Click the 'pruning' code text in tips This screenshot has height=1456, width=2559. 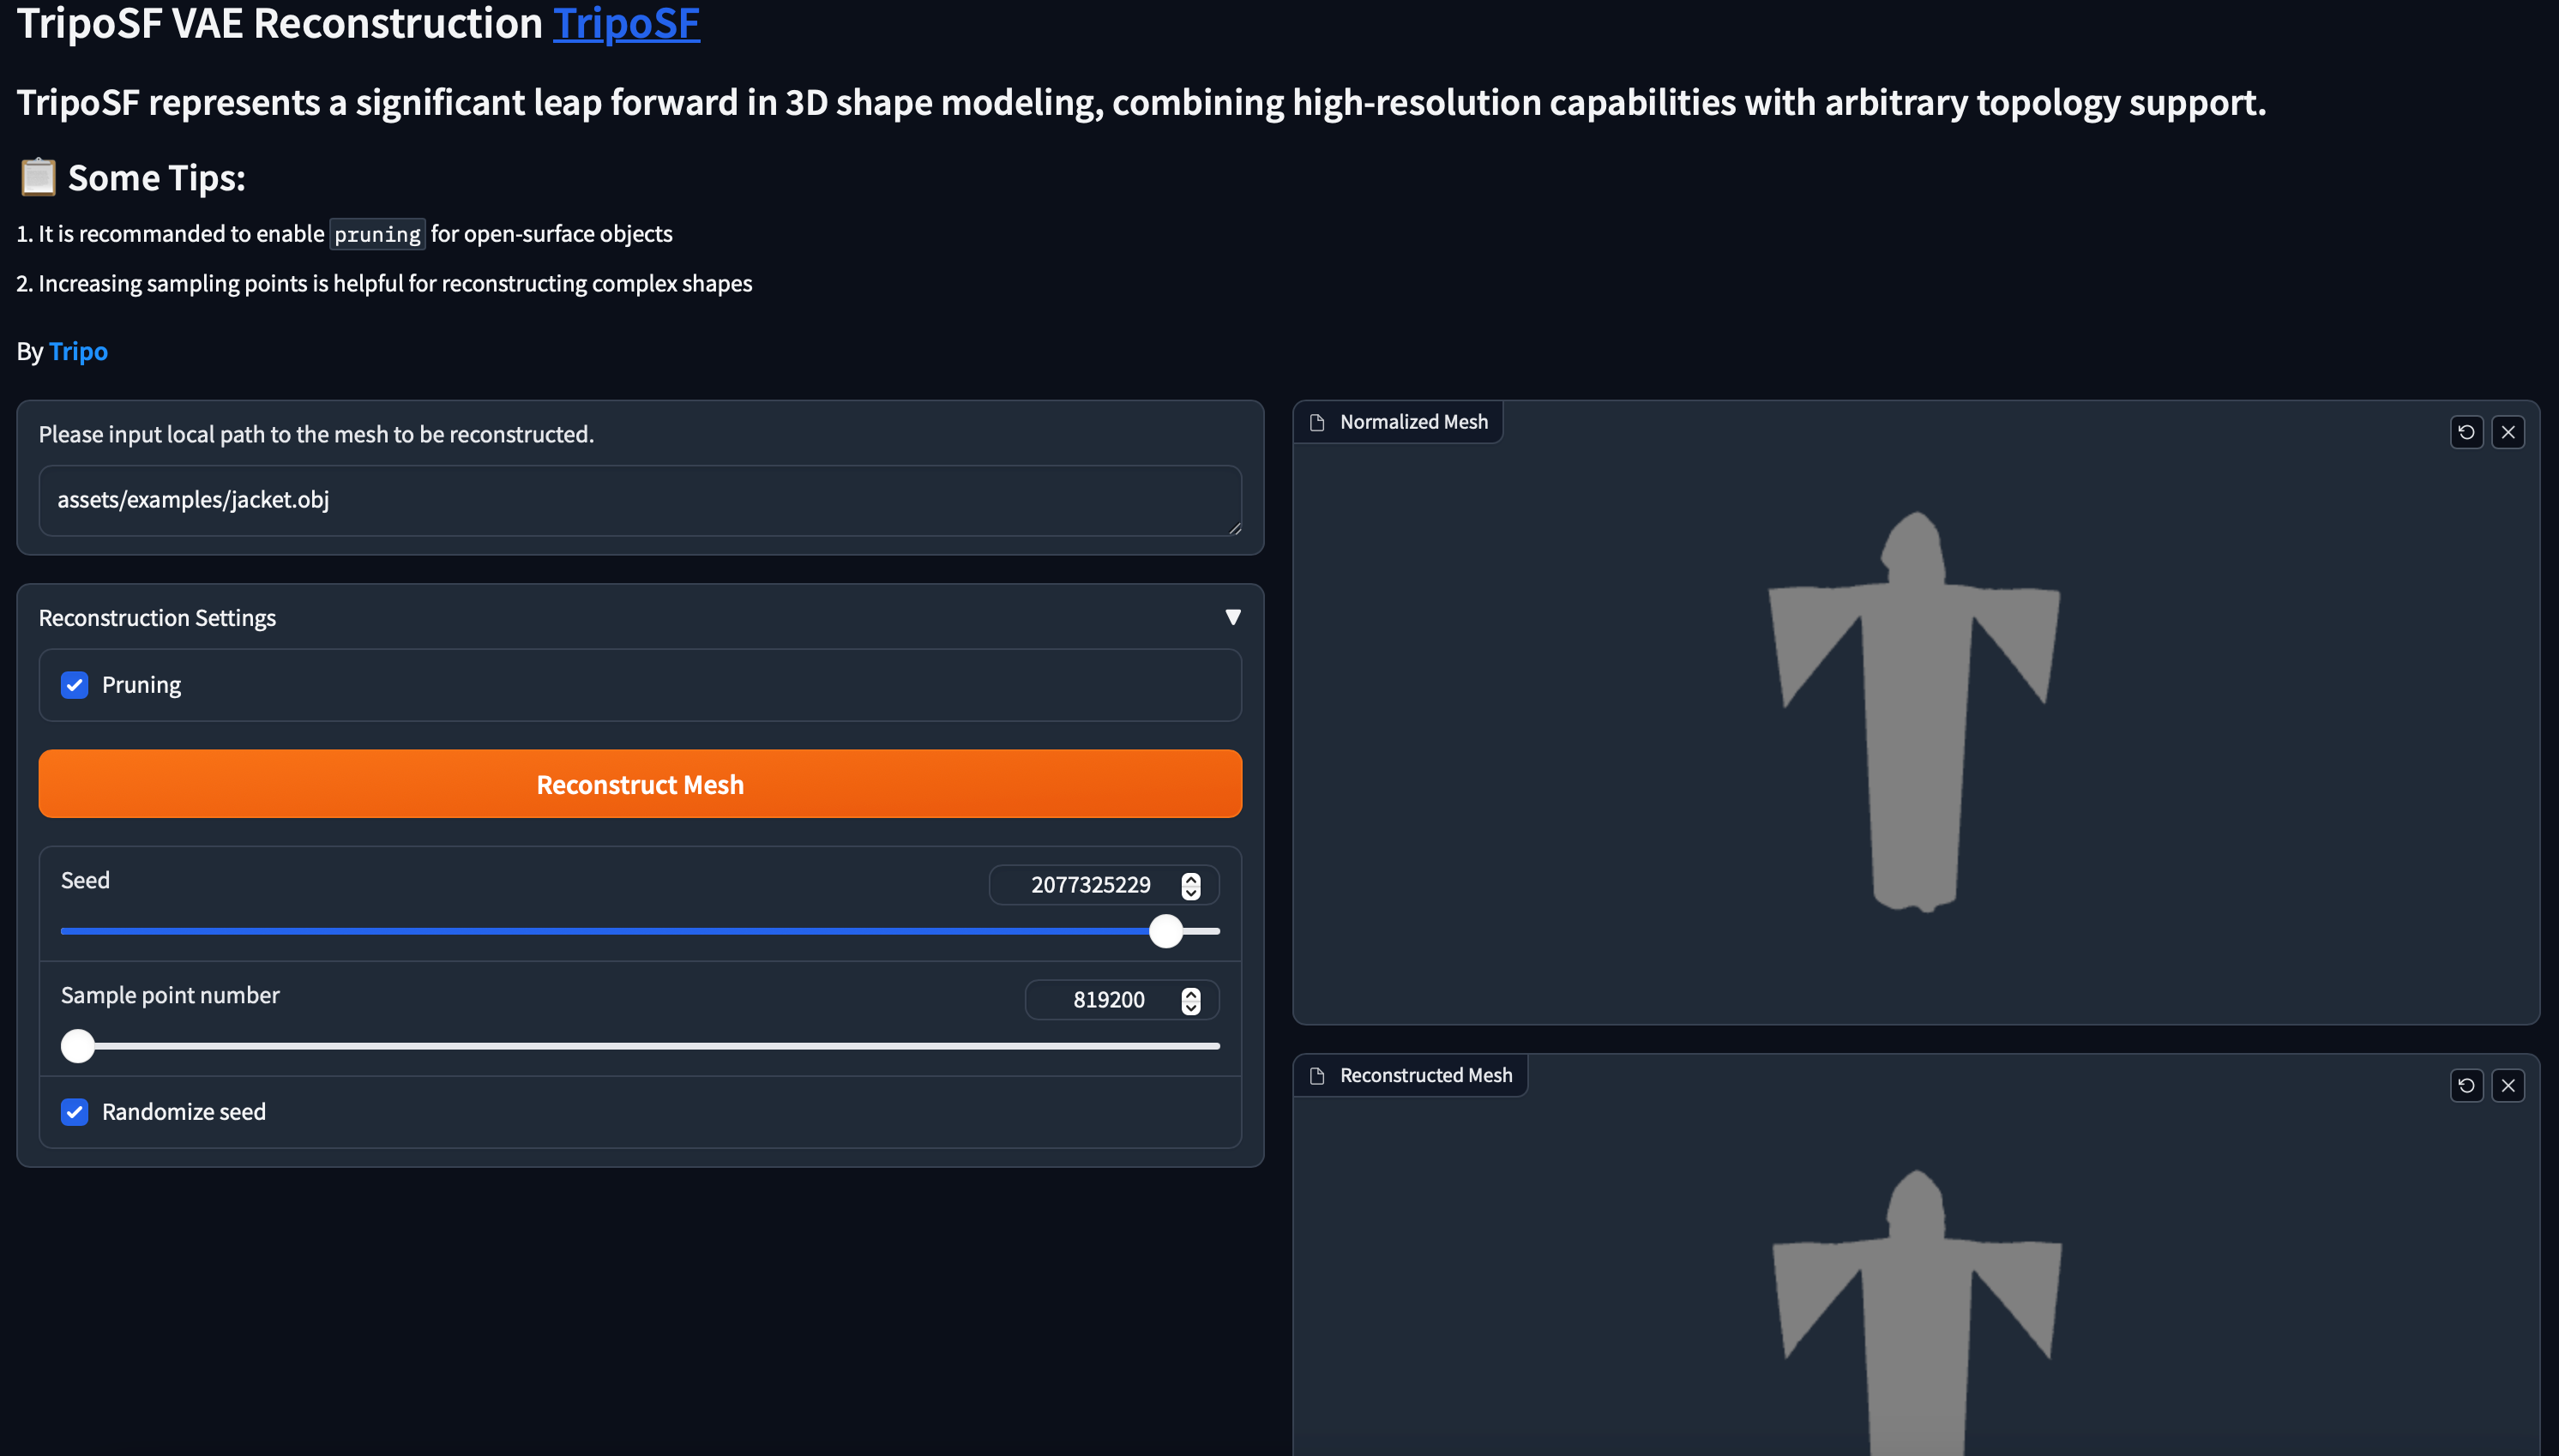(x=377, y=234)
